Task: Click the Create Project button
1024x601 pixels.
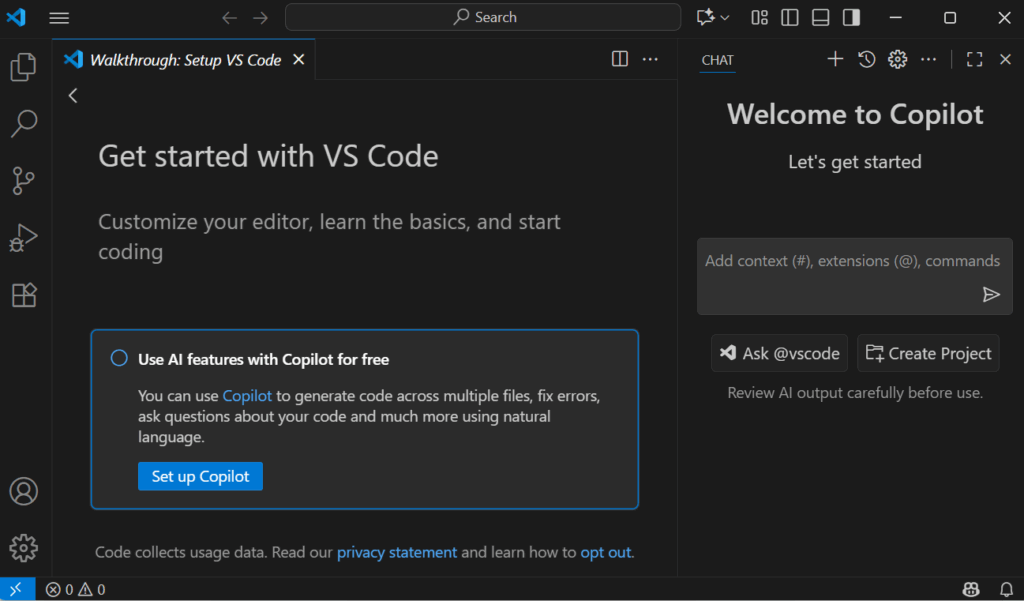Action: coord(928,353)
